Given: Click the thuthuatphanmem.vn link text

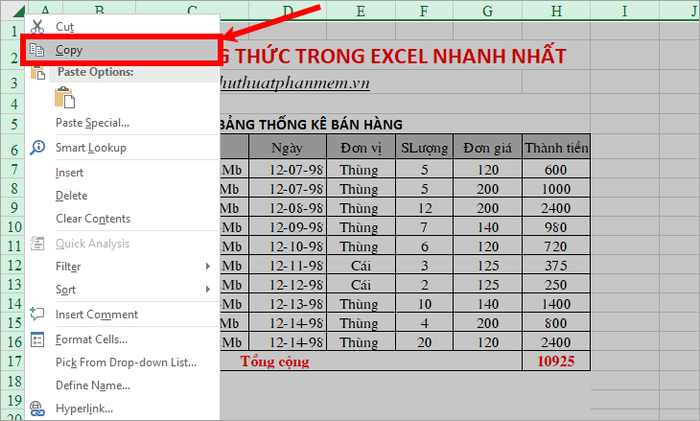Looking at the screenshot, I should point(295,83).
